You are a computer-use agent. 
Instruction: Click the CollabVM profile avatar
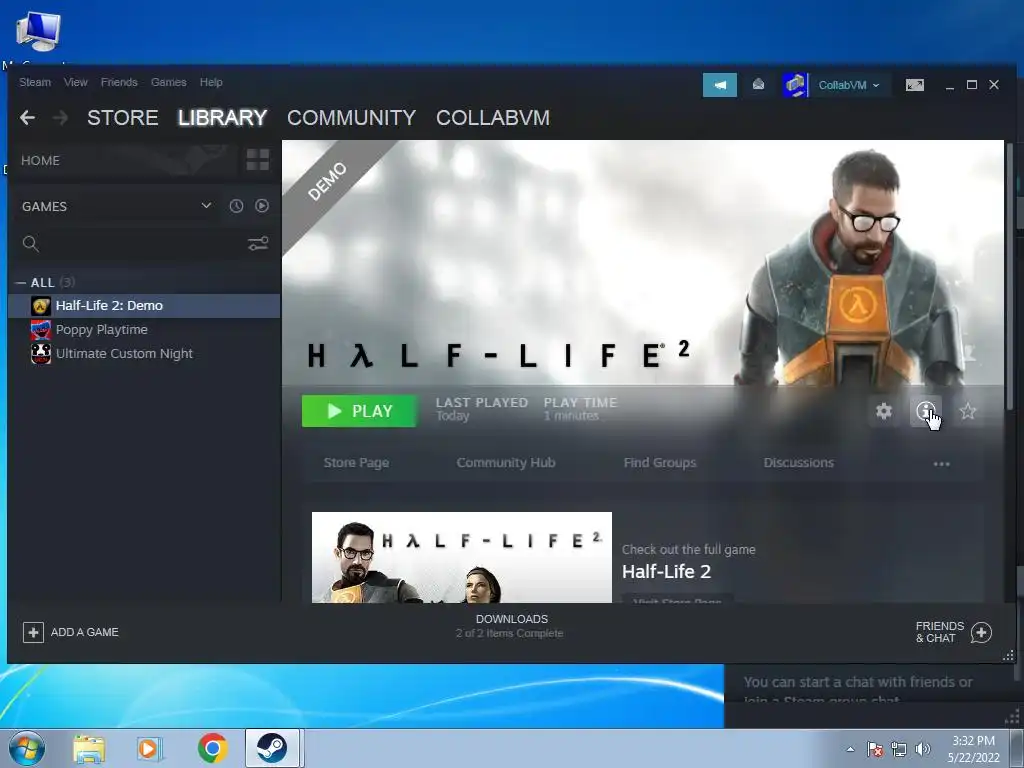click(x=795, y=85)
